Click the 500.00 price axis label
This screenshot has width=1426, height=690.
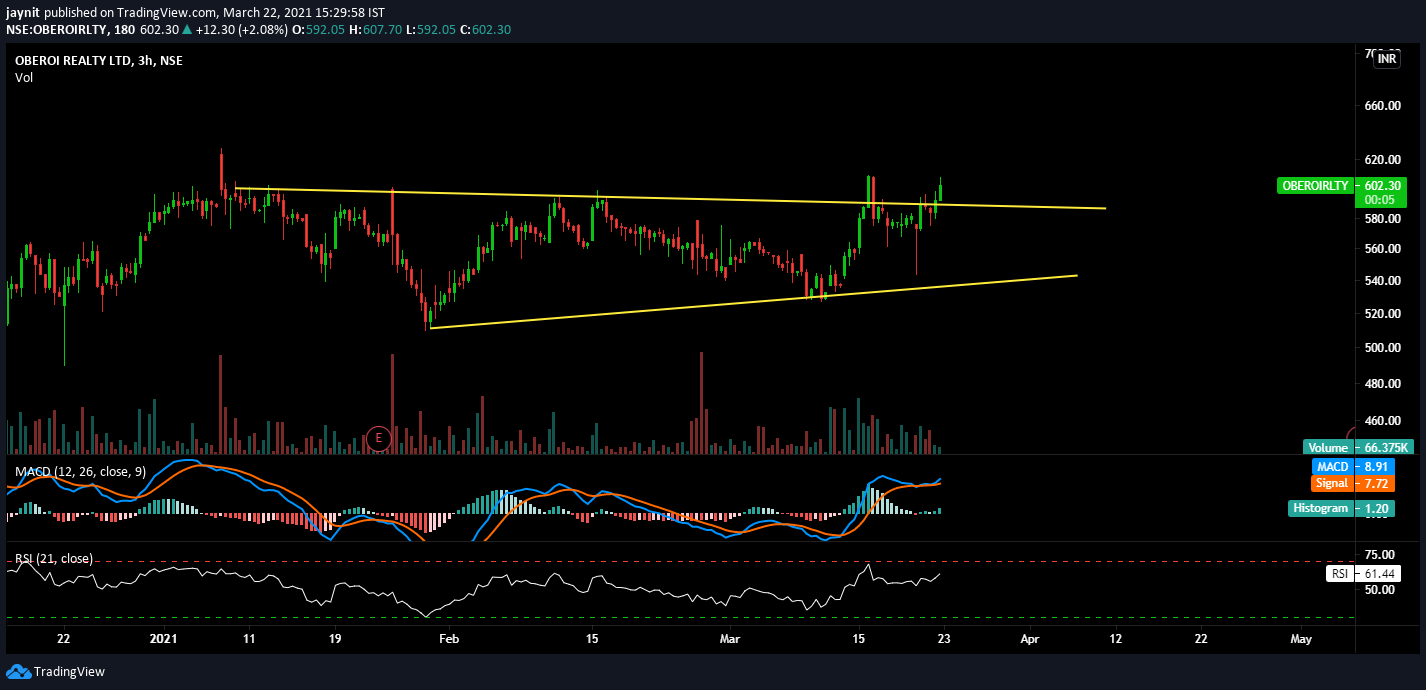click(x=1384, y=348)
